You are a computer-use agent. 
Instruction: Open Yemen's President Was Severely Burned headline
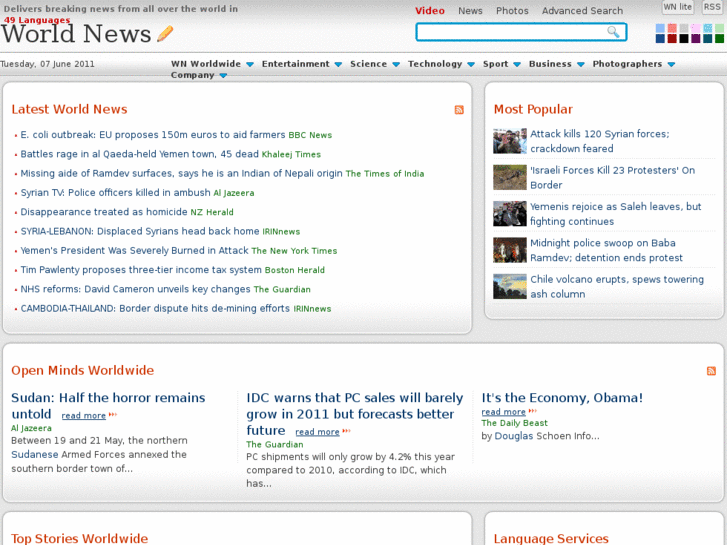coord(134,250)
